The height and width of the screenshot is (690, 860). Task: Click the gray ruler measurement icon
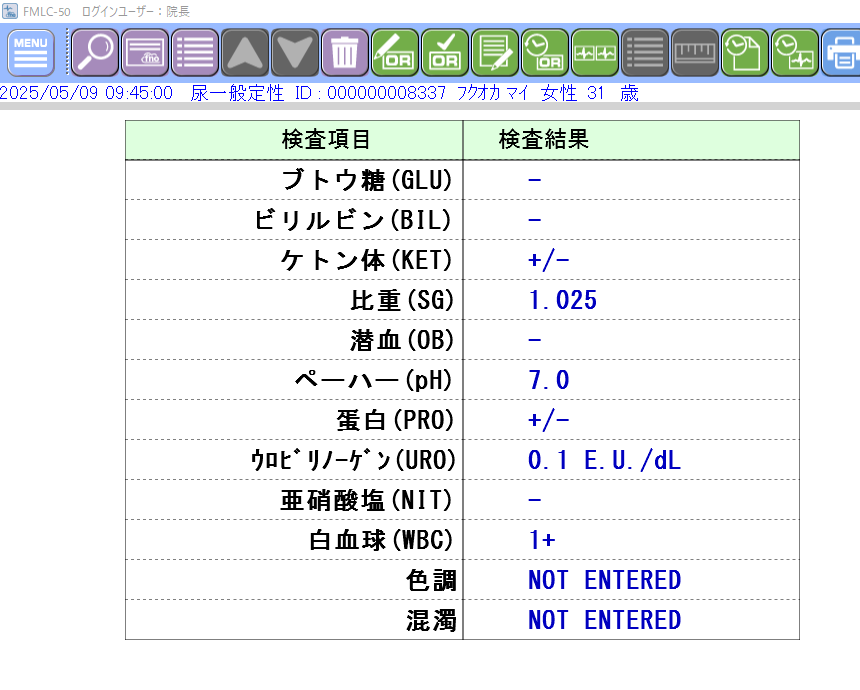pos(695,53)
